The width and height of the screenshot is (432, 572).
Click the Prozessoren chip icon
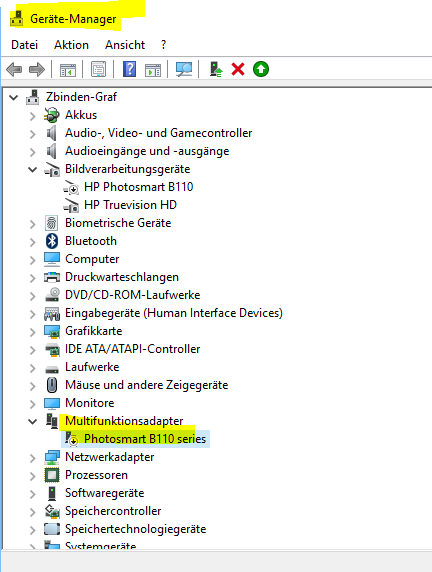[x=52, y=475]
